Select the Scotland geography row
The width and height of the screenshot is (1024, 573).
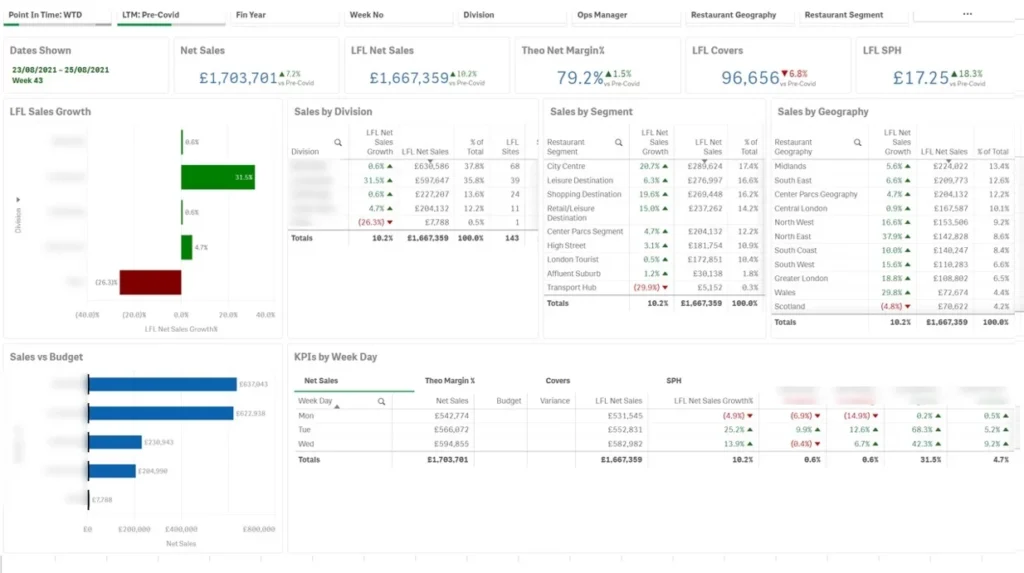point(891,306)
